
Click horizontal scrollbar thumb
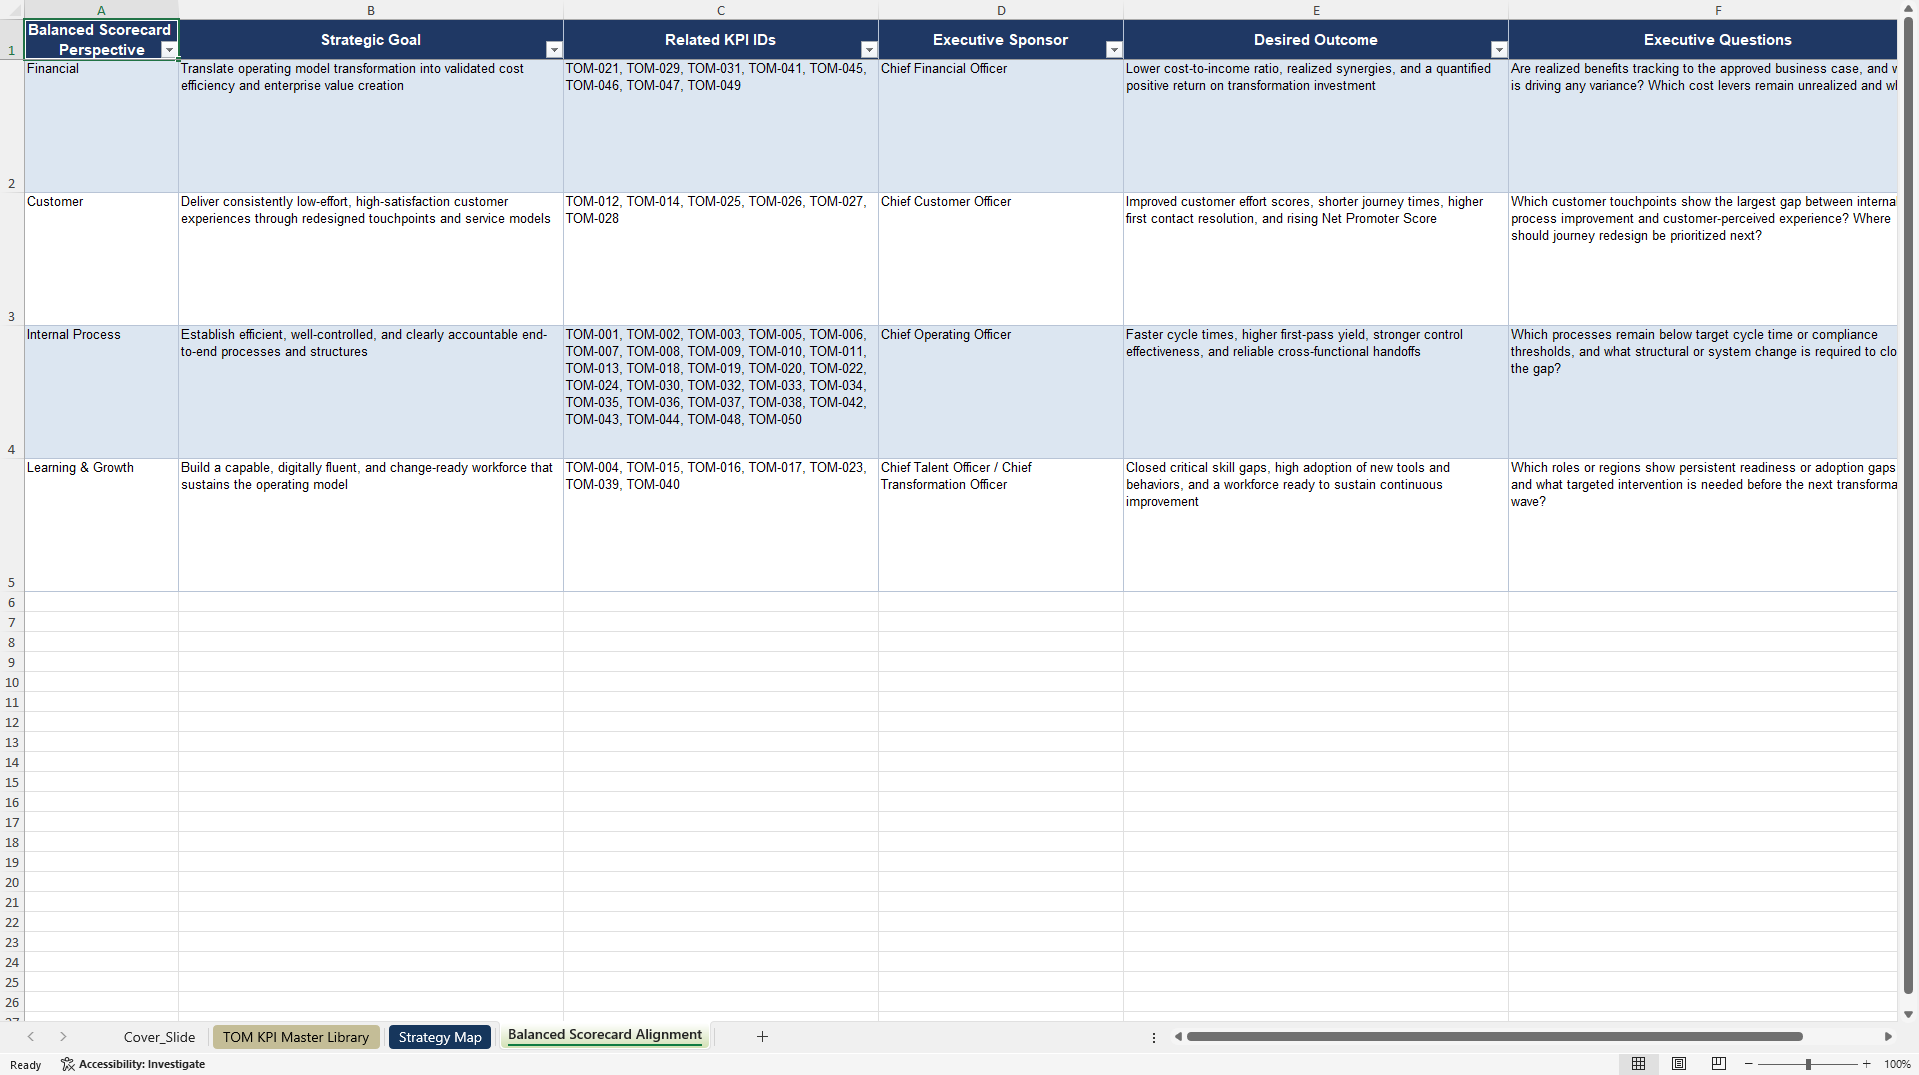pyautogui.click(x=1494, y=1037)
